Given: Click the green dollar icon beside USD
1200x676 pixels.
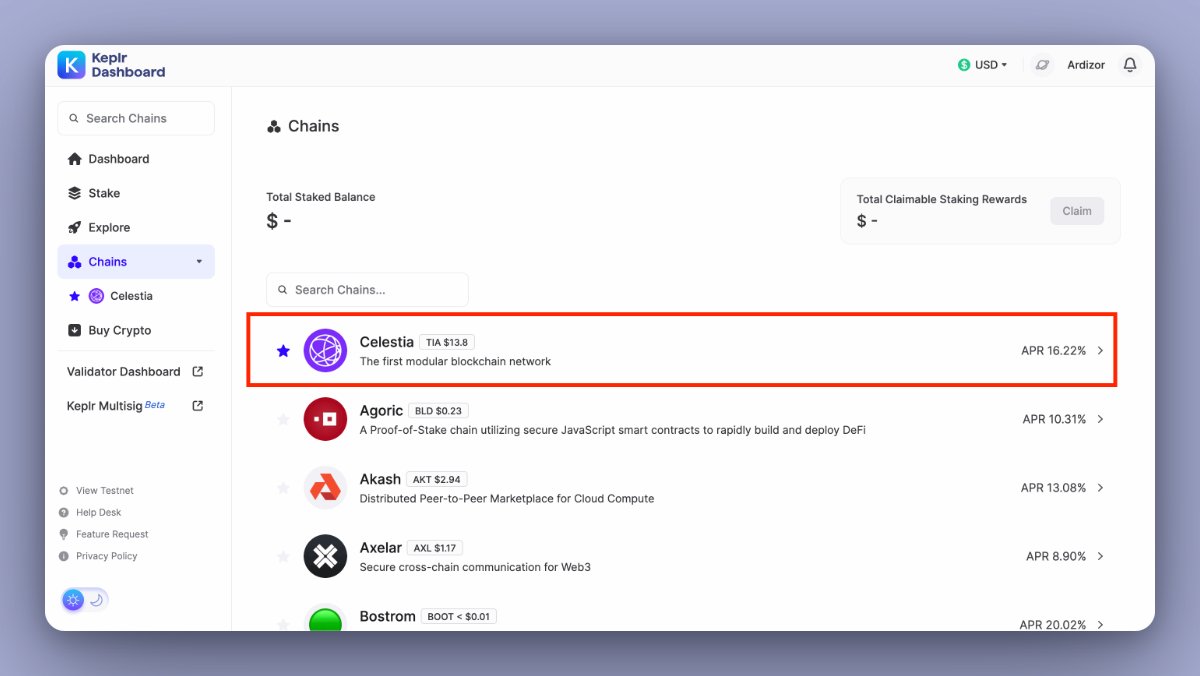Looking at the screenshot, I should coord(964,65).
